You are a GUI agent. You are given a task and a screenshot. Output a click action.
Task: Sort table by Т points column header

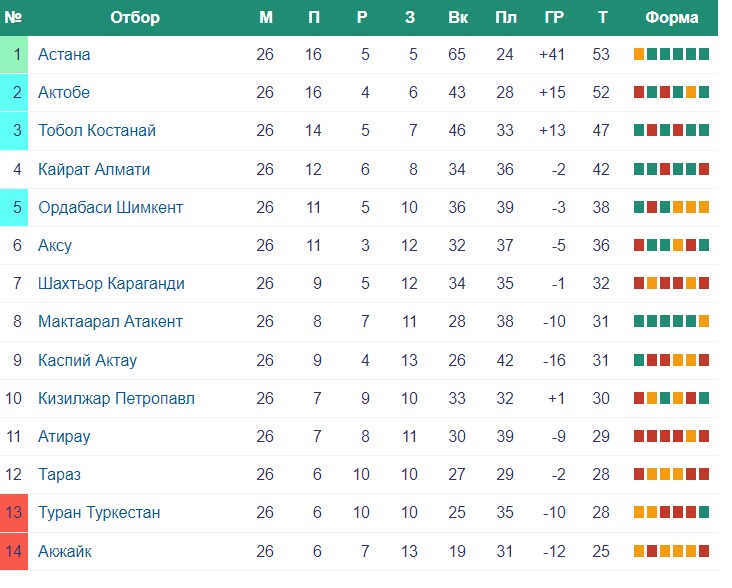tap(603, 17)
